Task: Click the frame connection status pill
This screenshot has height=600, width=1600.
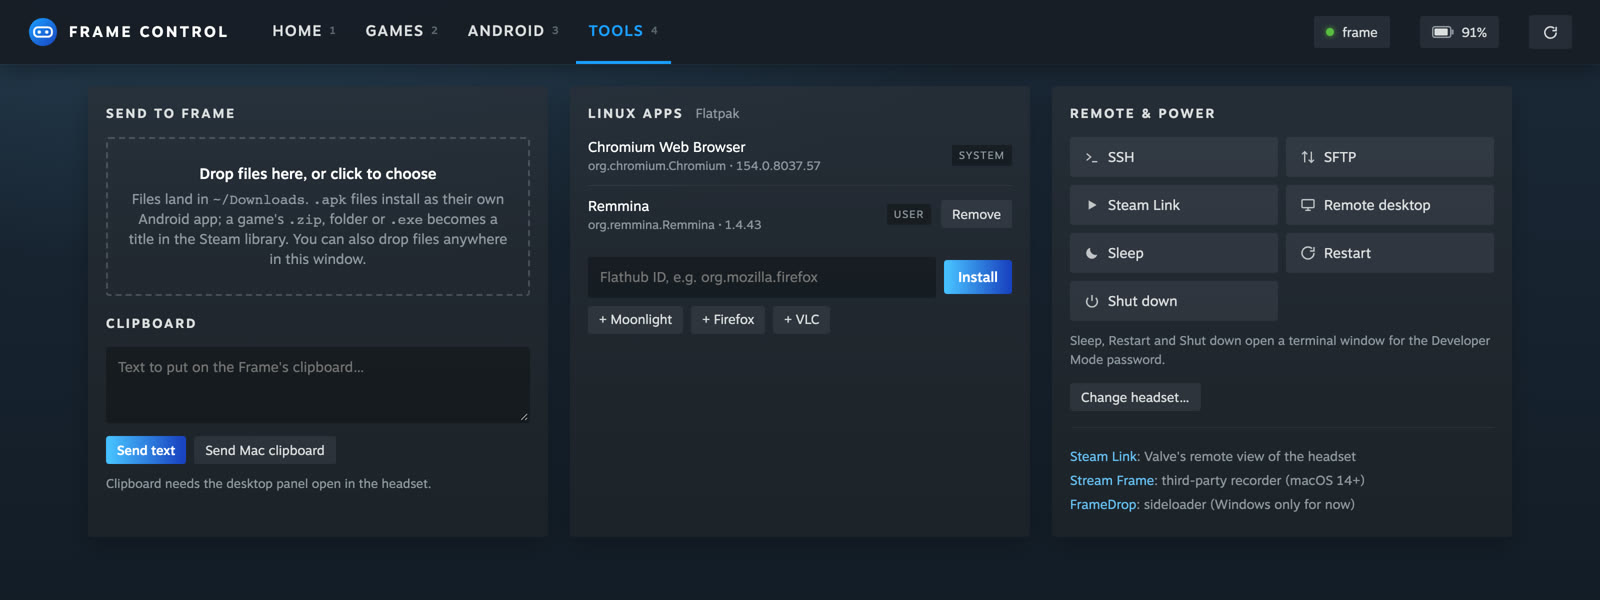Action: point(1352,32)
